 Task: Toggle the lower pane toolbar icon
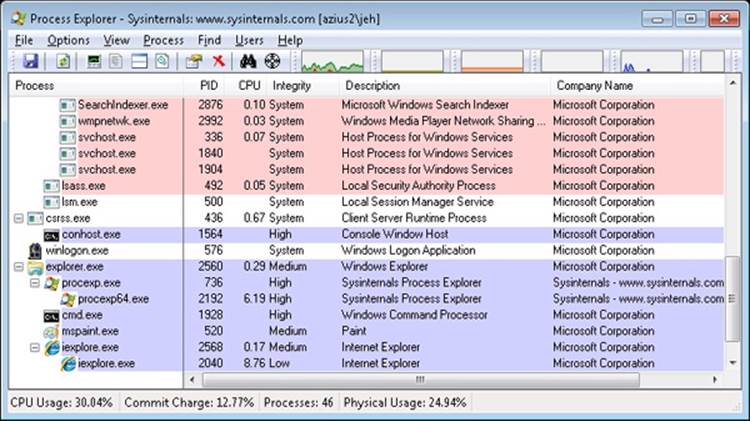(x=139, y=61)
